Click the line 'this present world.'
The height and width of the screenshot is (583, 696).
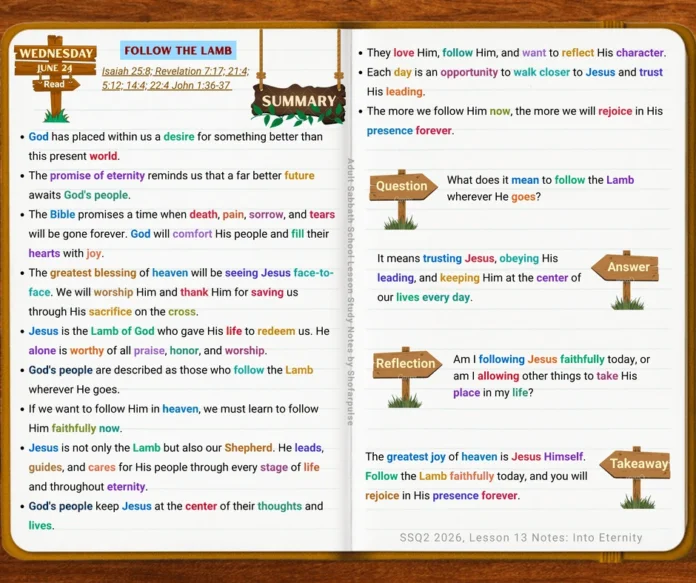point(74,156)
